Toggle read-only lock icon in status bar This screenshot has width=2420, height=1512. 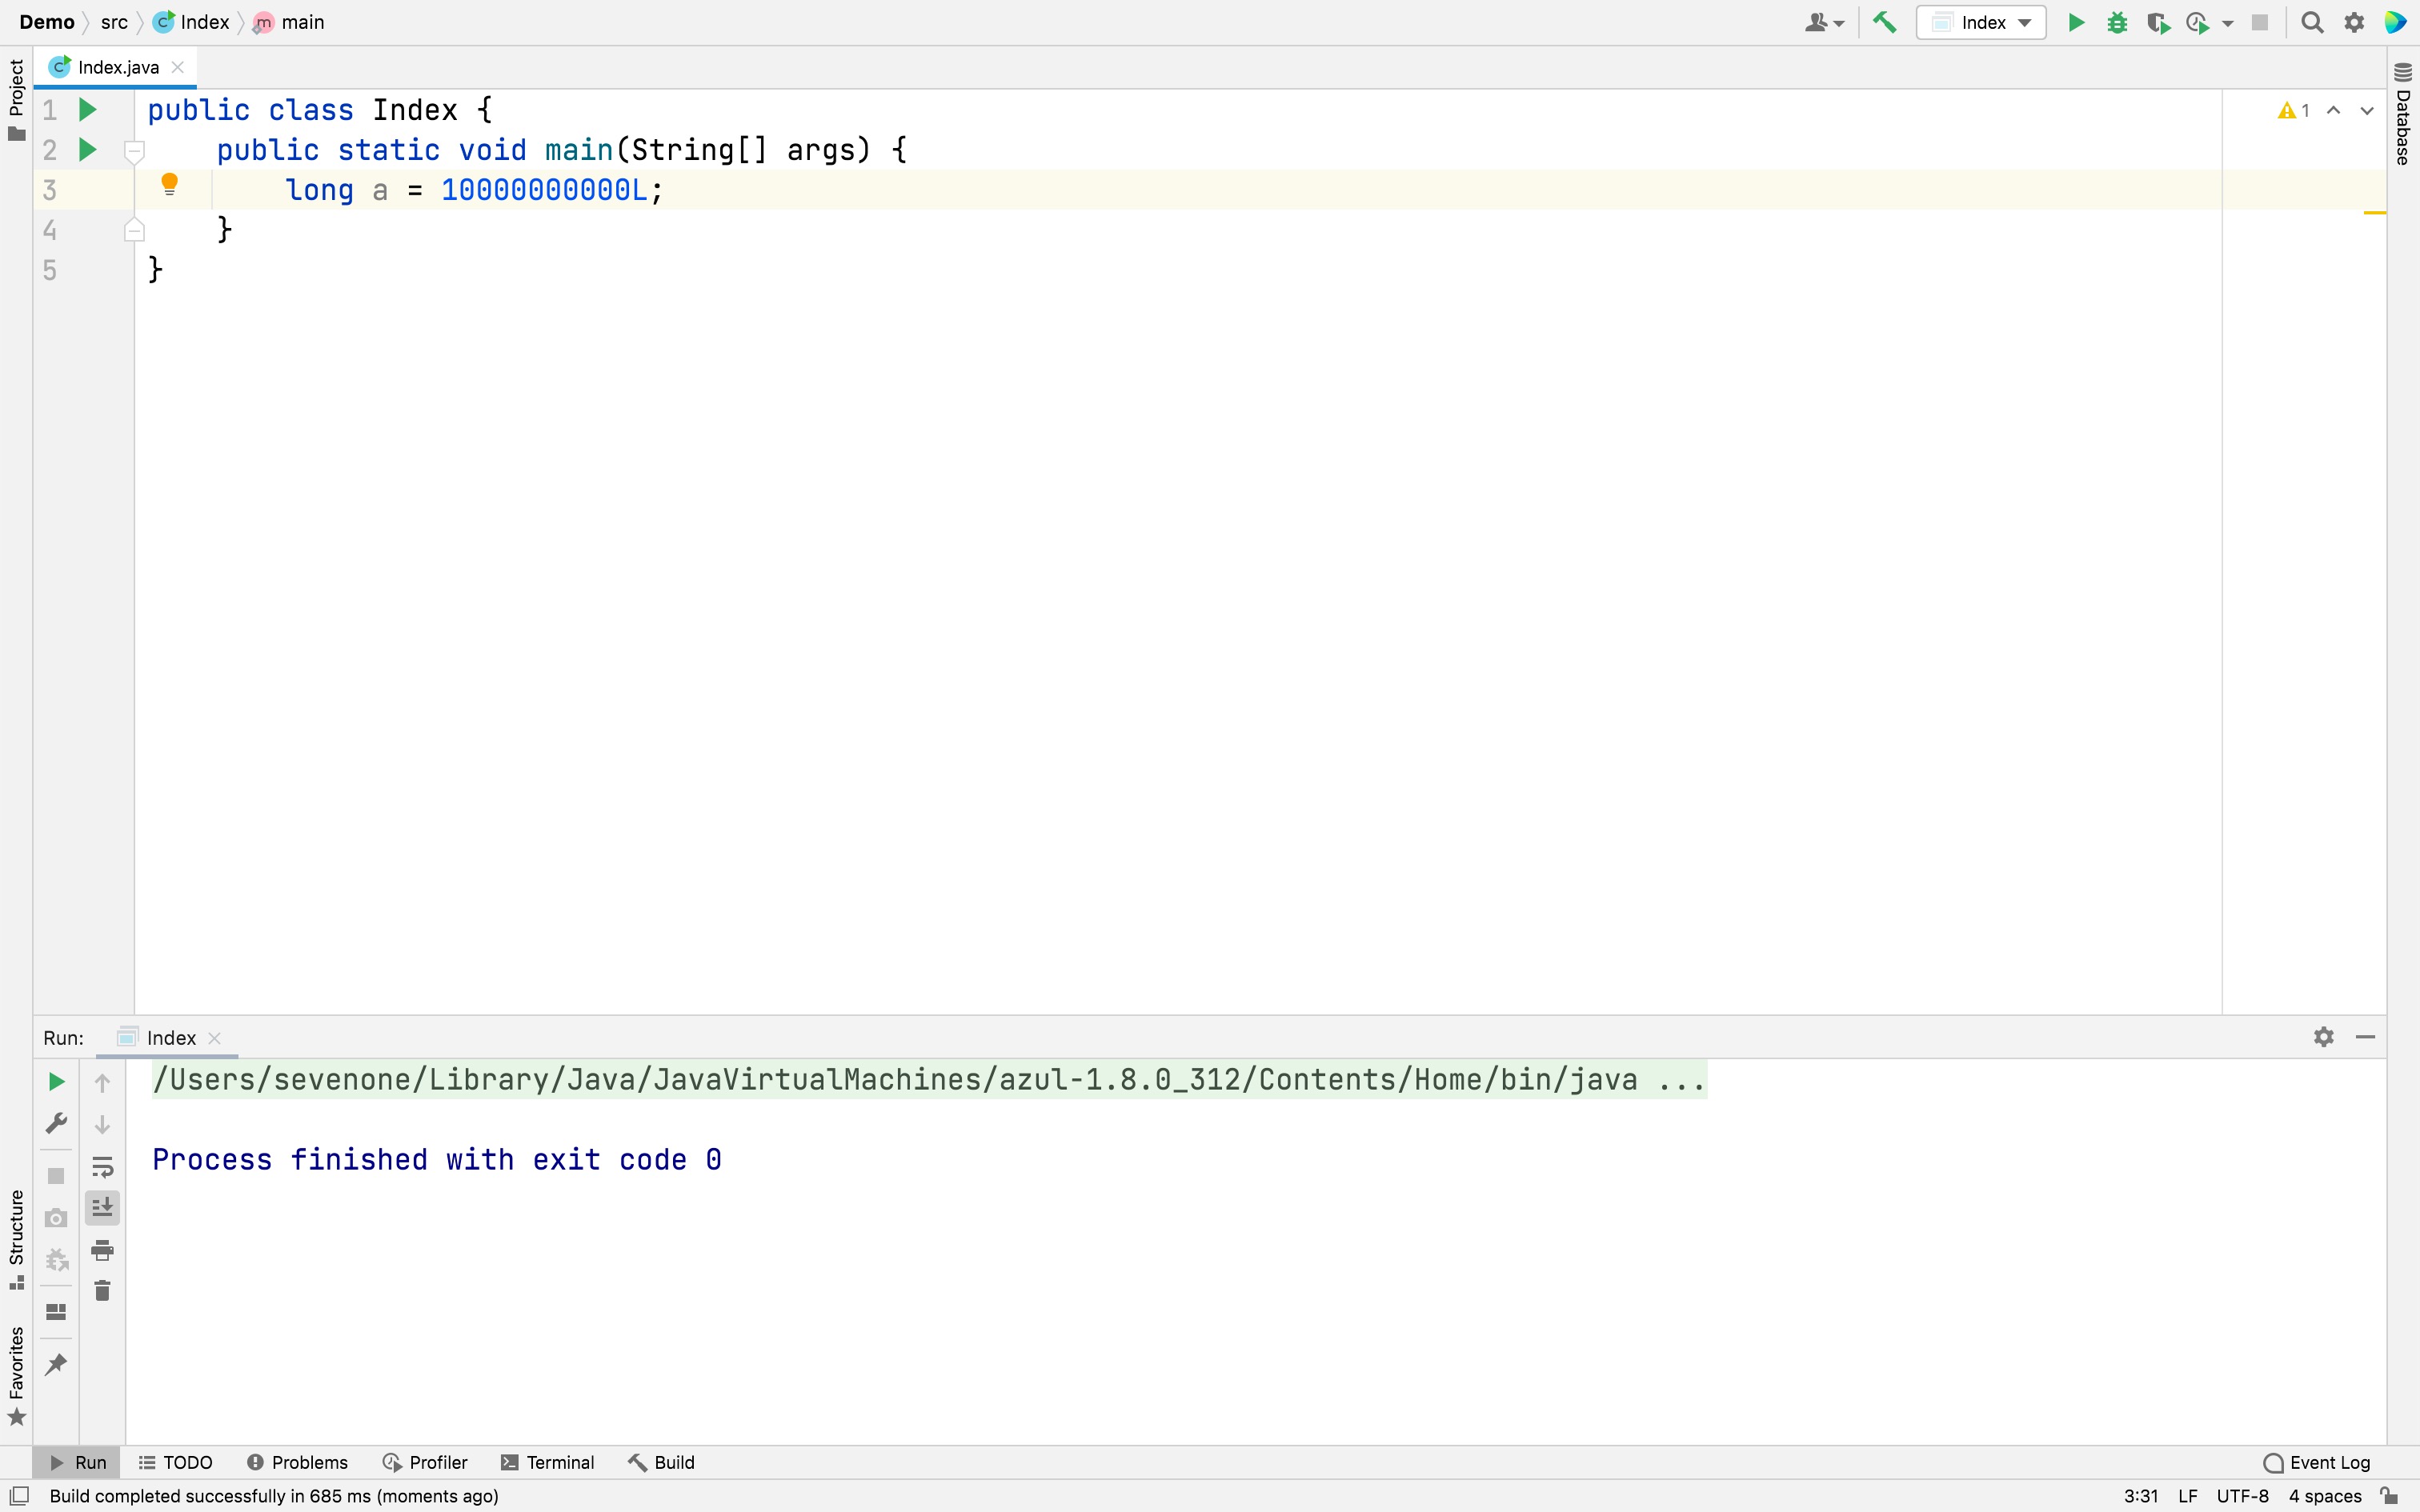[2389, 1495]
